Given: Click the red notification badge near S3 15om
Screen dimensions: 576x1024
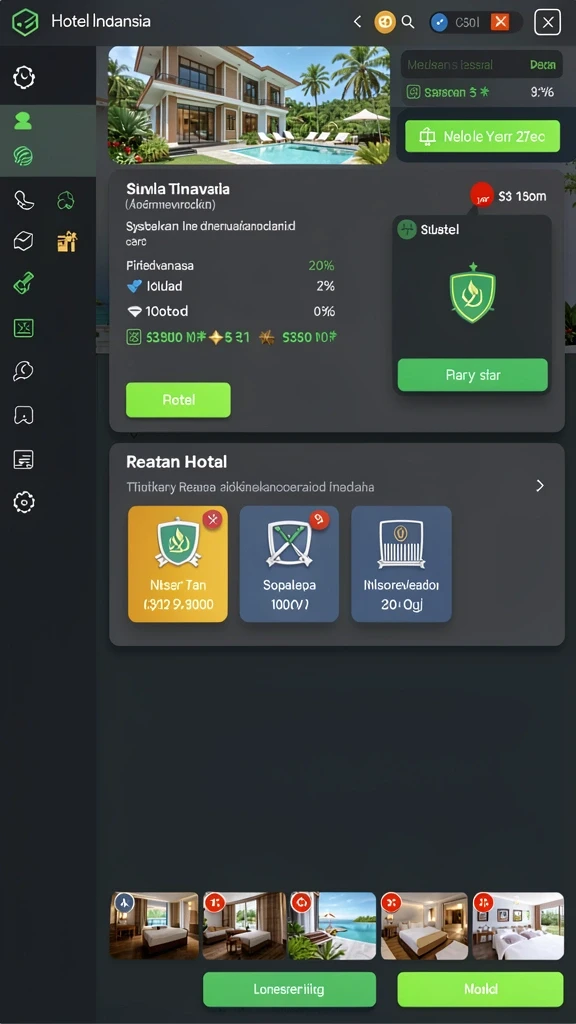Looking at the screenshot, I should 482,195.
